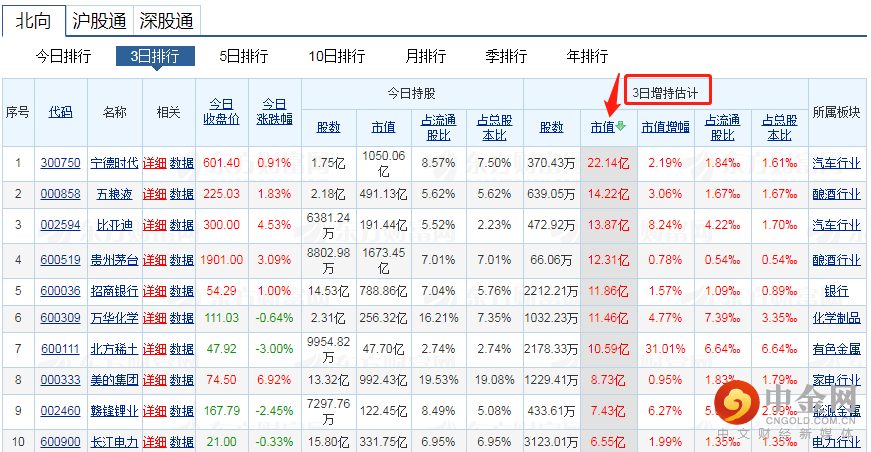Sort by 股数 under 今日持股
This screenshot has height=452, width=871.
click(328, 127)
